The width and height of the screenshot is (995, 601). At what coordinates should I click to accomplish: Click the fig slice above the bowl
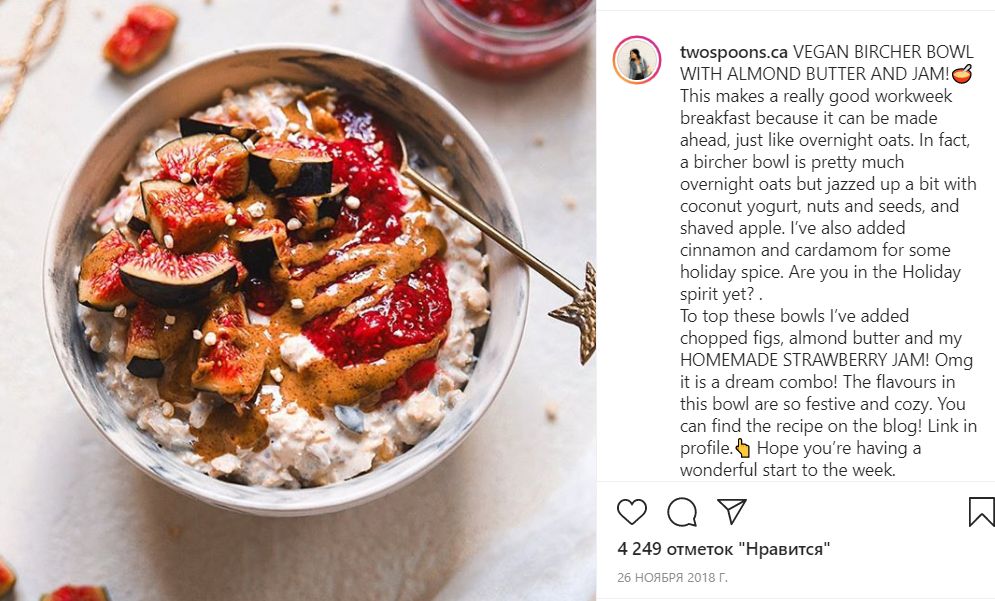pos(140,39)
